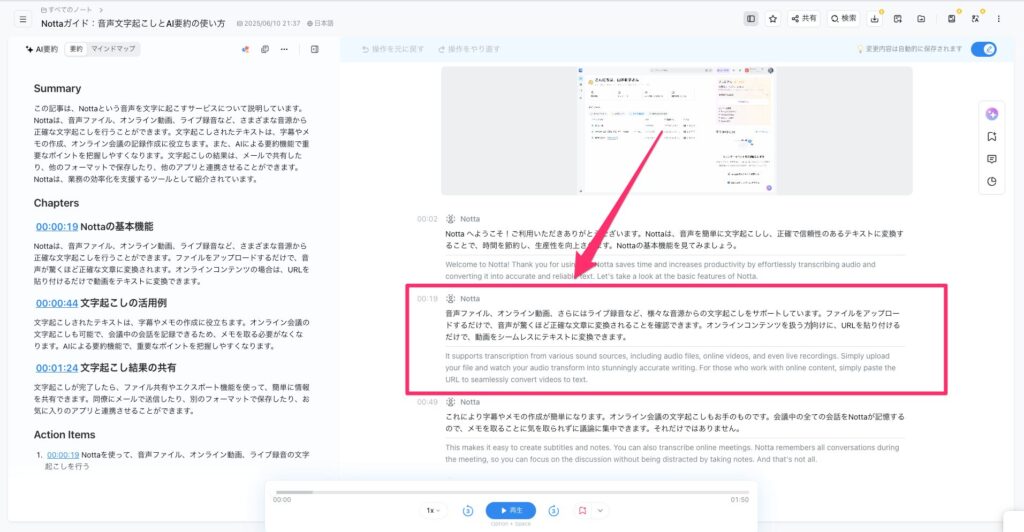Screen dimensions: 1024x532
Task: Open the hamburger menu at top left
Action: click(x=23, y=20)
